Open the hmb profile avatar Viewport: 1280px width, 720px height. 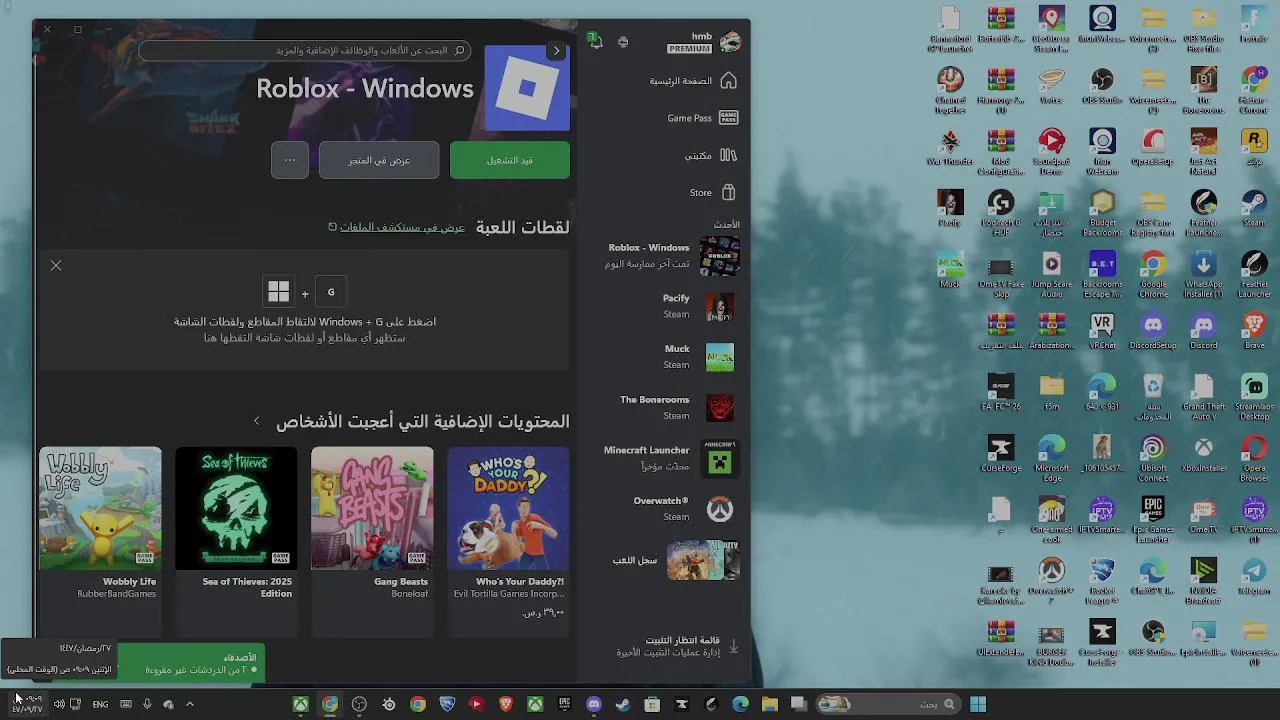[x=731, y=42]
